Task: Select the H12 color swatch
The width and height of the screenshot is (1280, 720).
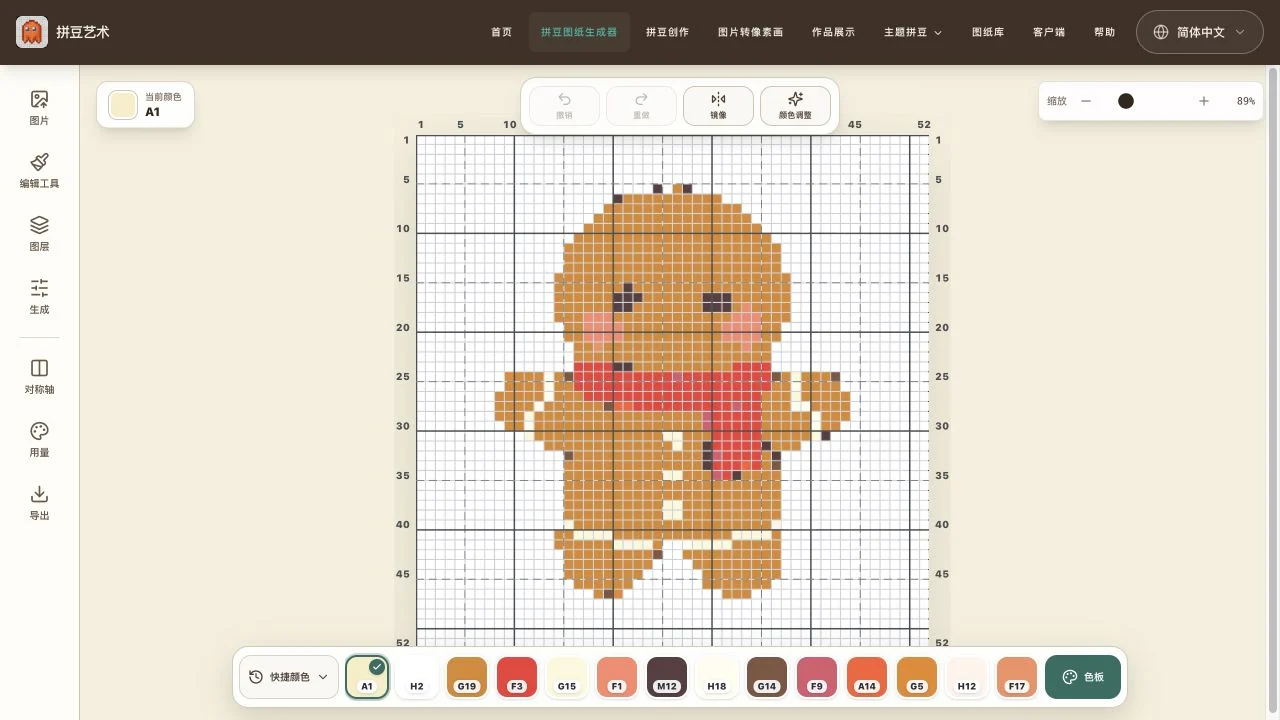Action: pos(967,677)
